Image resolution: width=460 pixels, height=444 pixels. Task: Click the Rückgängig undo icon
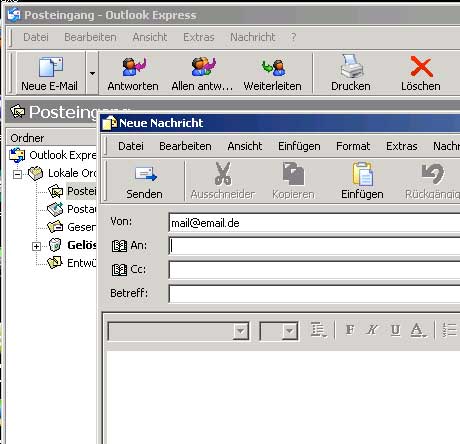(432, 173)
